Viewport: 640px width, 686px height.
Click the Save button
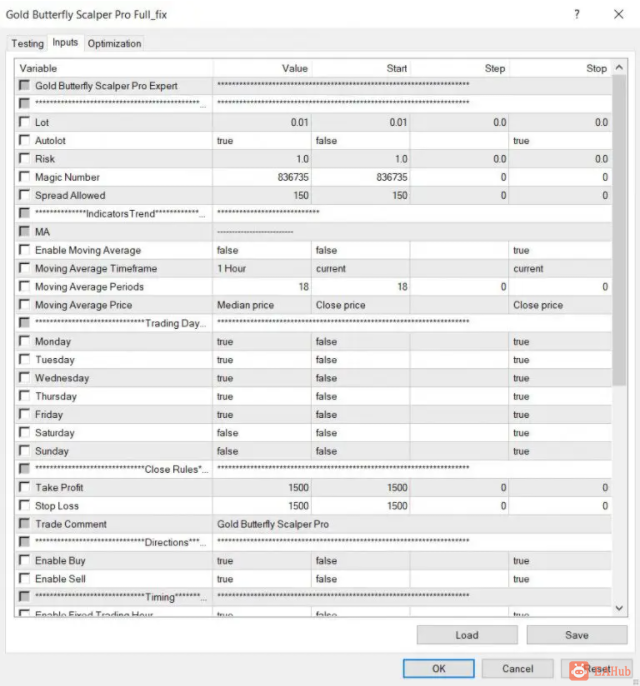577,635
